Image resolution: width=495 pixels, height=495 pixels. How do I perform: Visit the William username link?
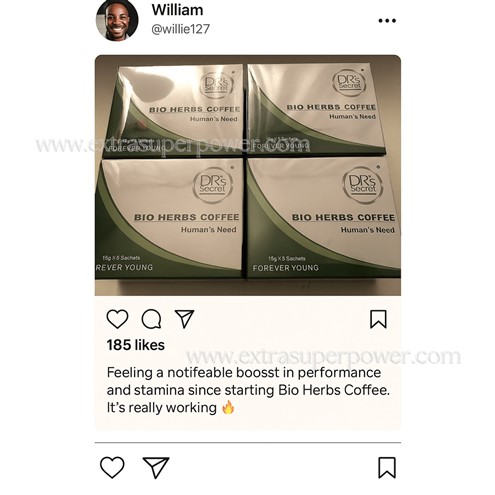177,10
